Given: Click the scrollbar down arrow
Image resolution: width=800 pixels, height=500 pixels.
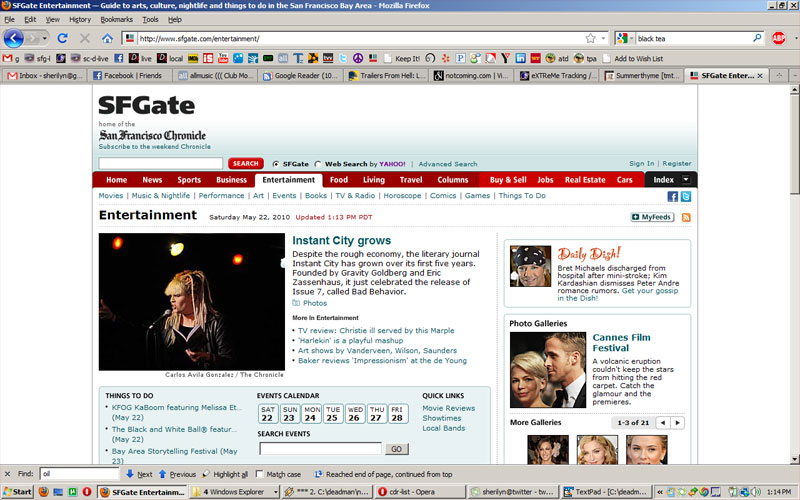Looking at the screenshot, I should click(x=794, y=459).
